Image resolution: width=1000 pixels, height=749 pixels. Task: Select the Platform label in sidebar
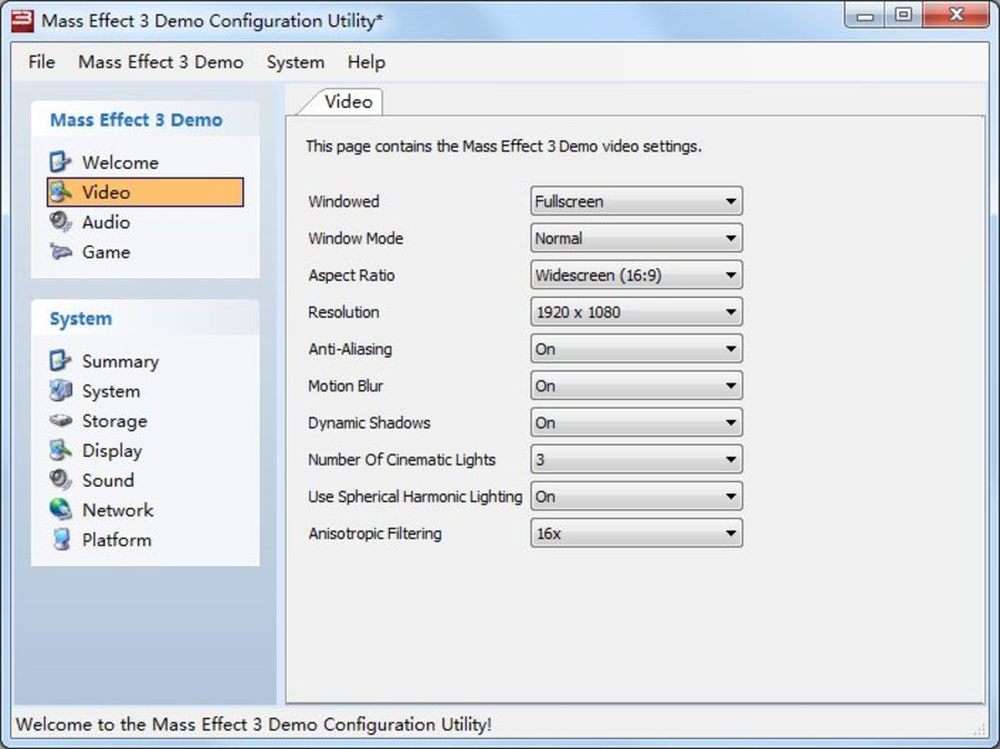[x=117, y=540]
